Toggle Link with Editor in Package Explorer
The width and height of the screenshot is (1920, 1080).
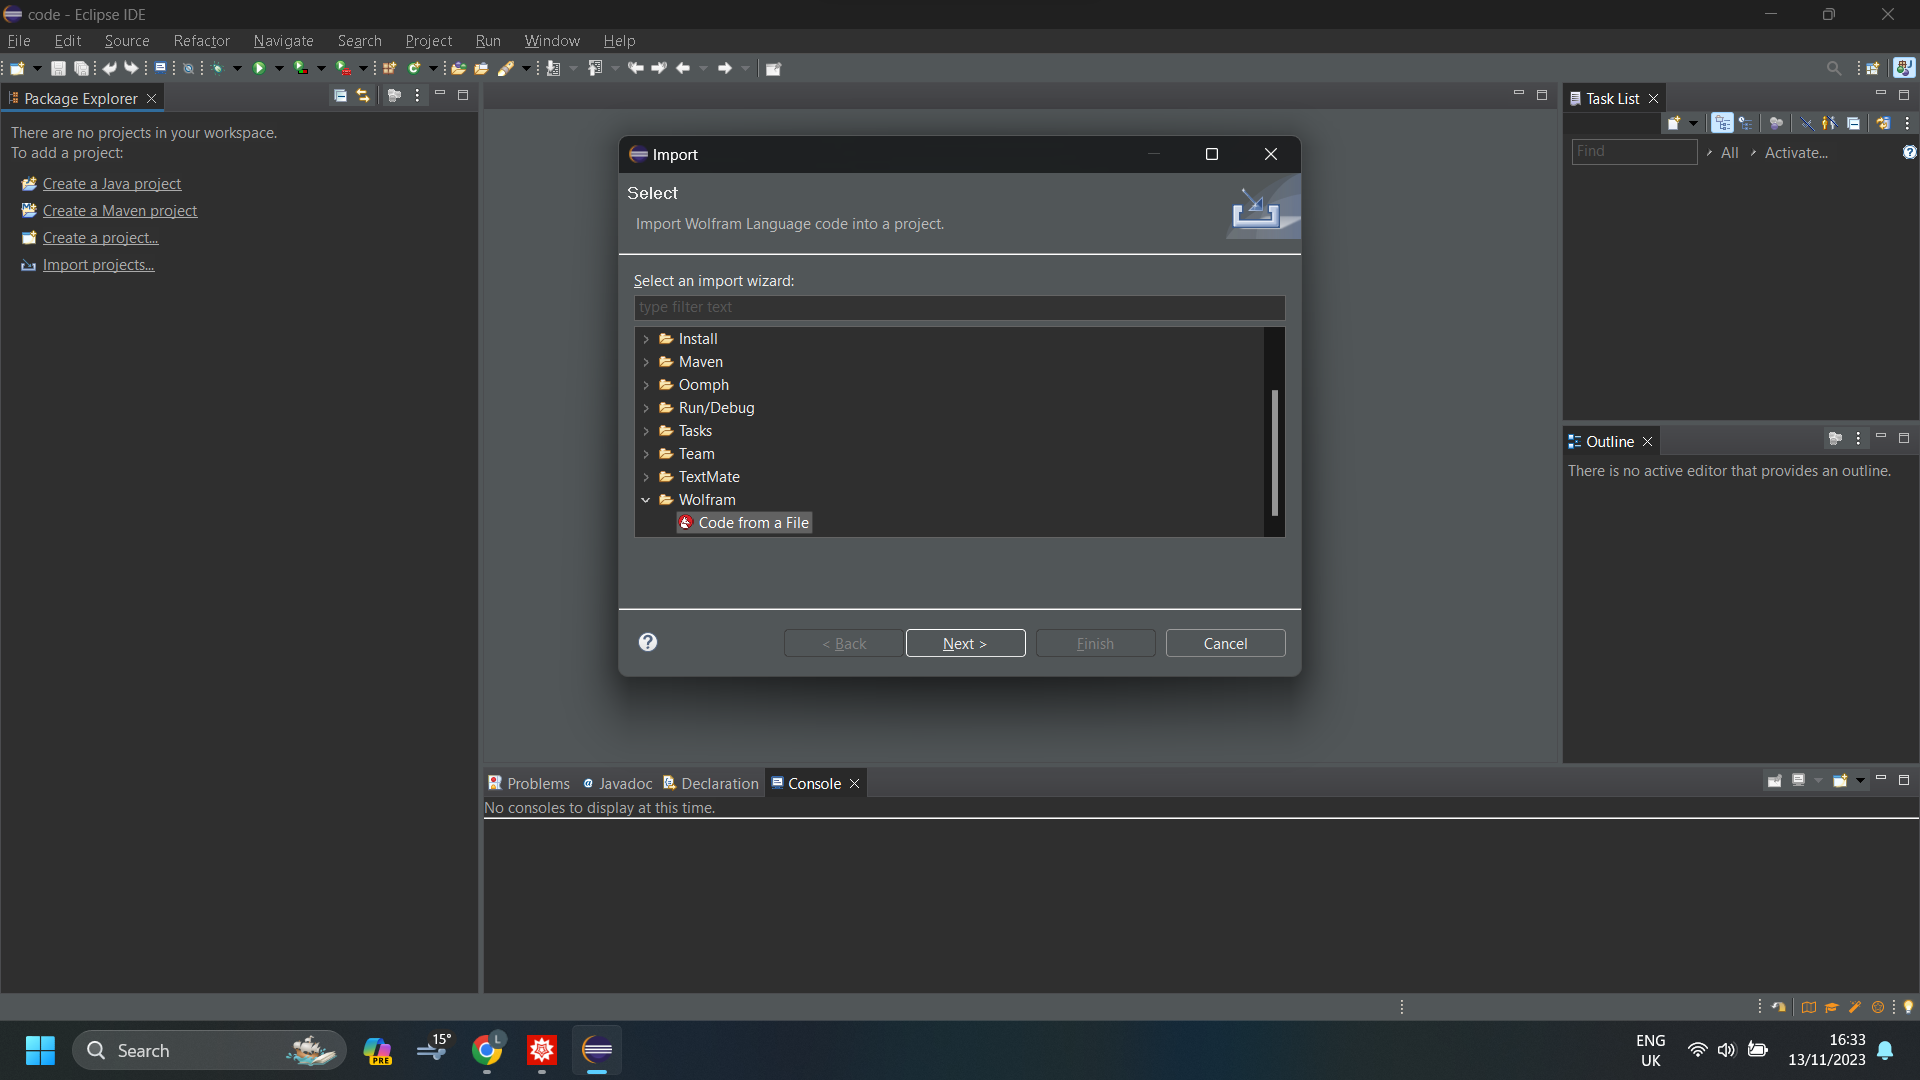(363, 96)
